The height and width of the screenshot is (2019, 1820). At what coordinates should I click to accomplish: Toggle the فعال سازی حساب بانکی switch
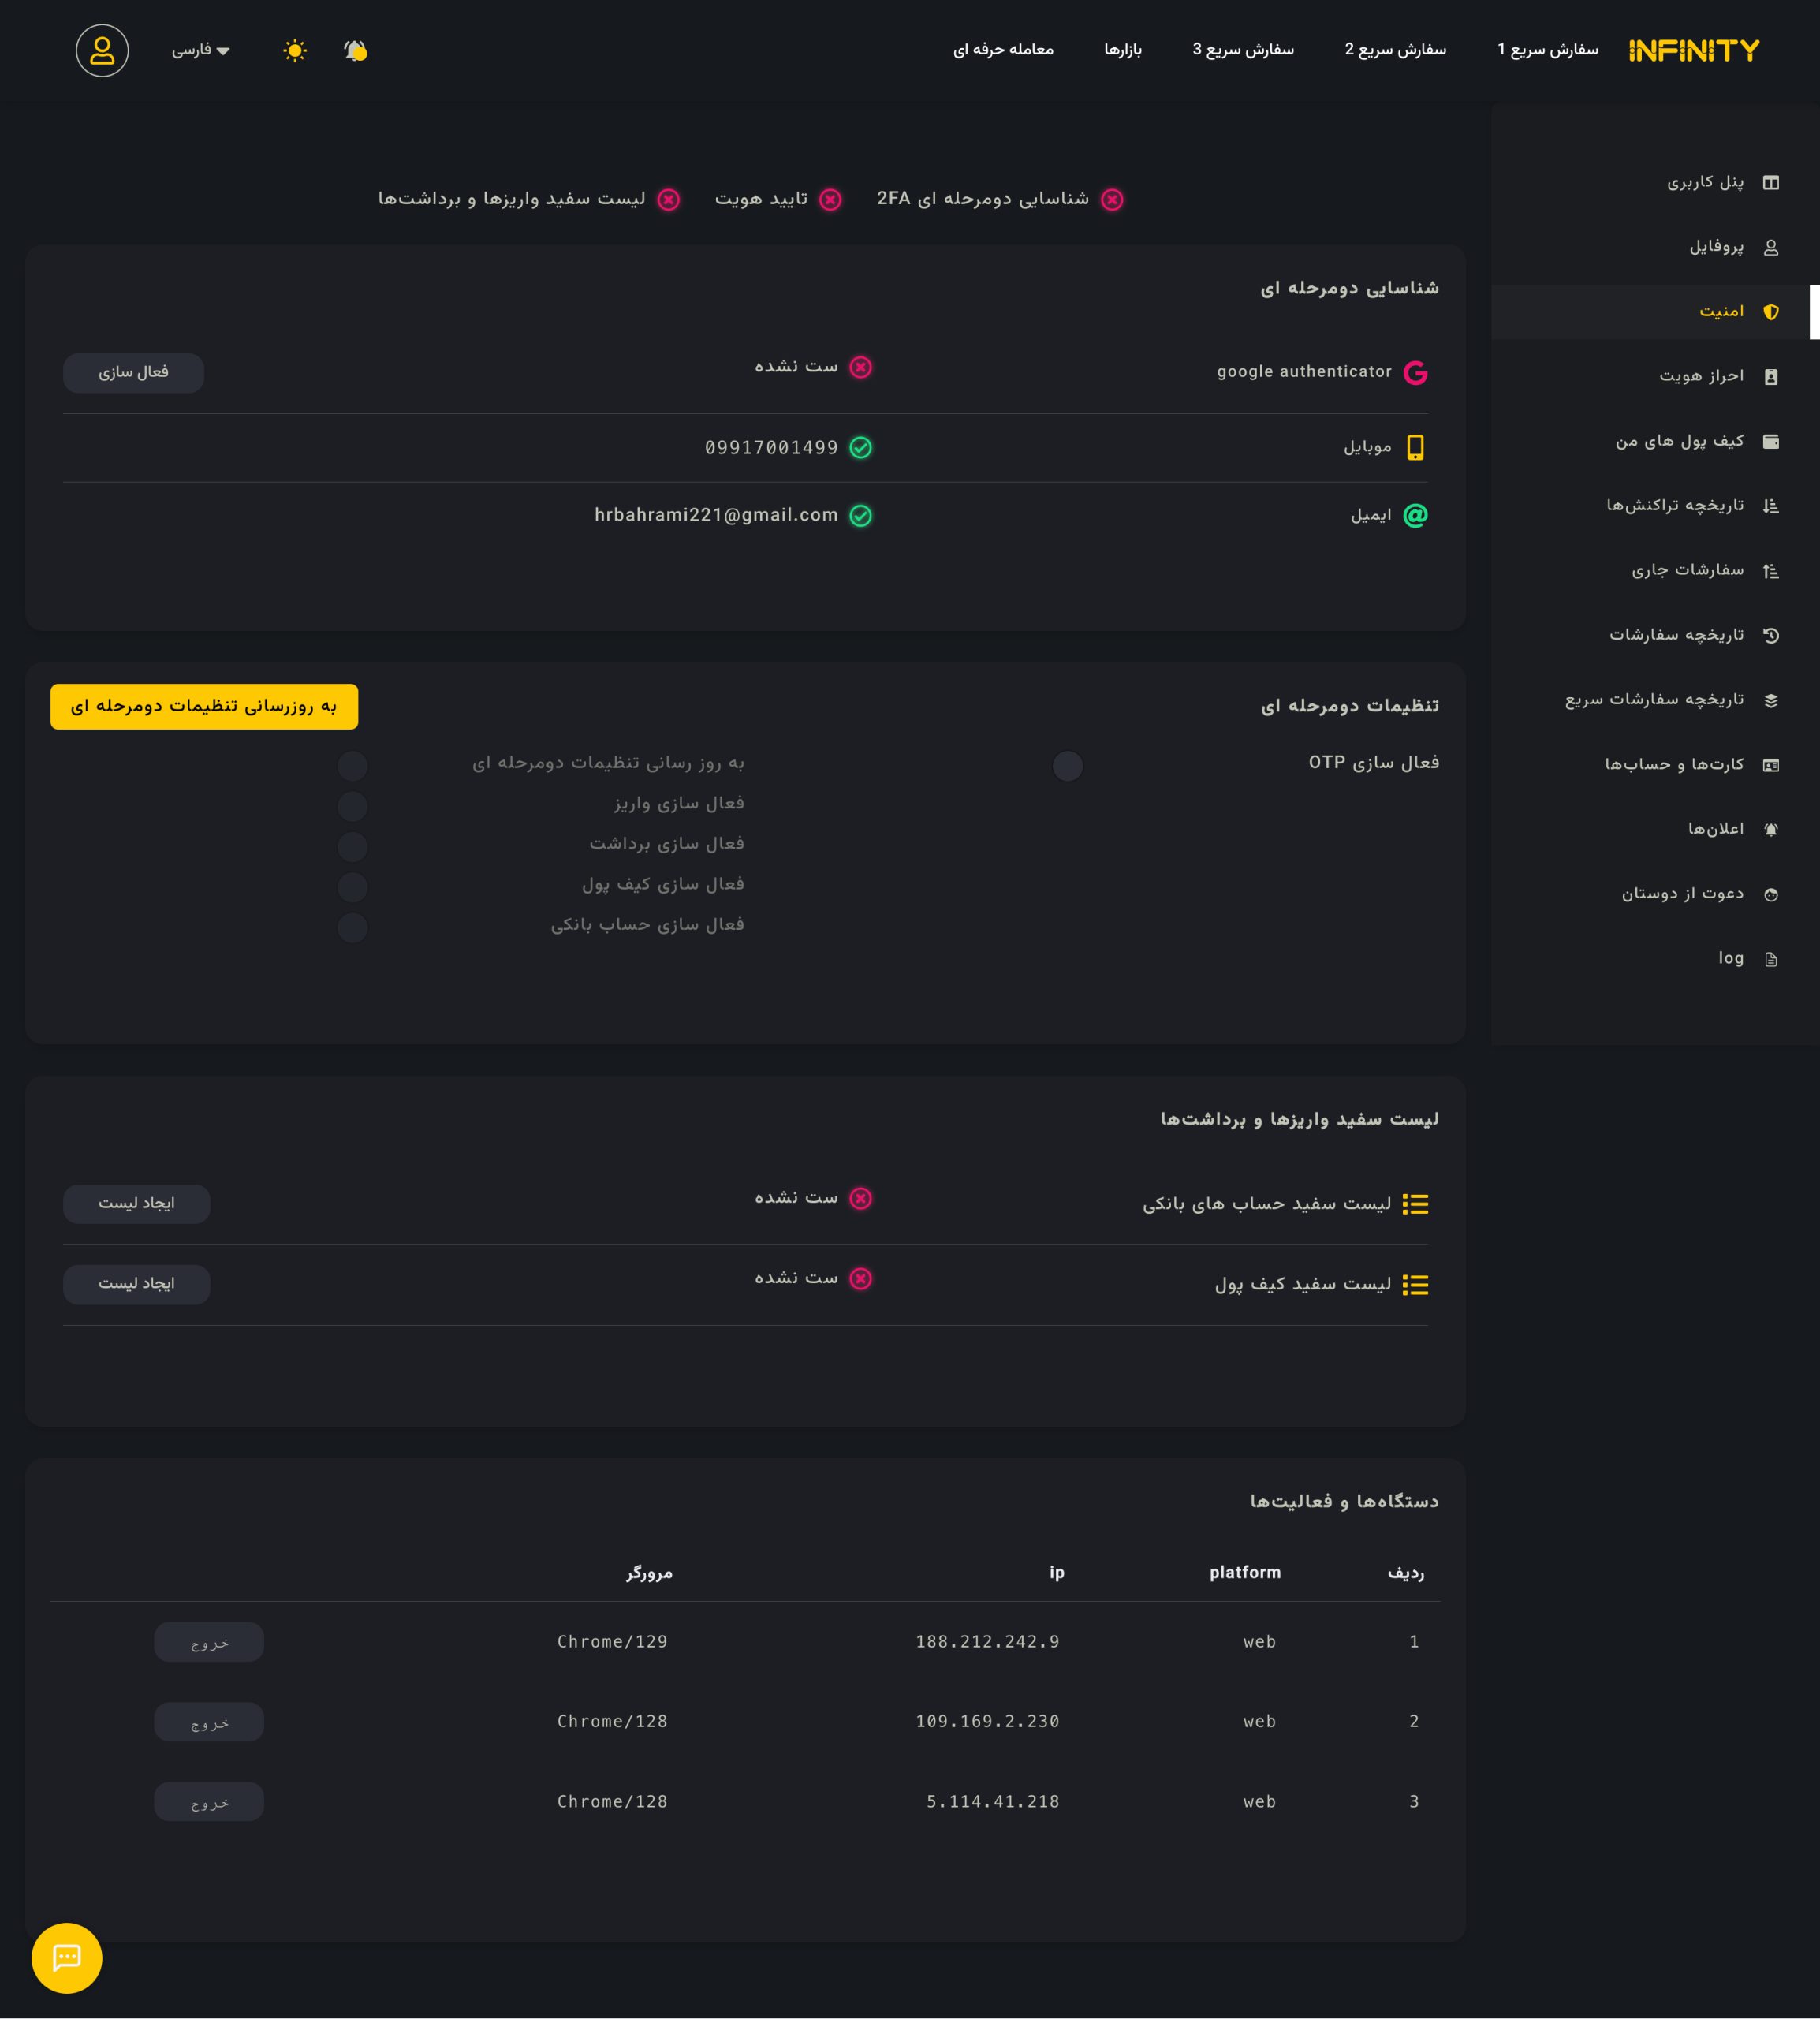point(352,927)
